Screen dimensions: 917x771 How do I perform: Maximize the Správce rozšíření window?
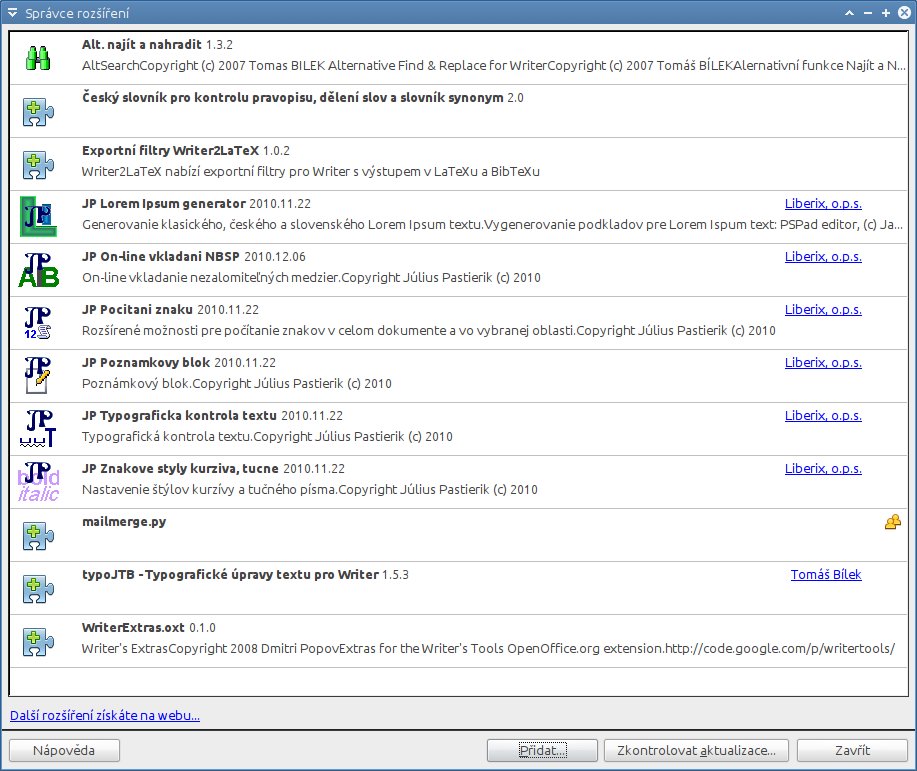point(886,13)
